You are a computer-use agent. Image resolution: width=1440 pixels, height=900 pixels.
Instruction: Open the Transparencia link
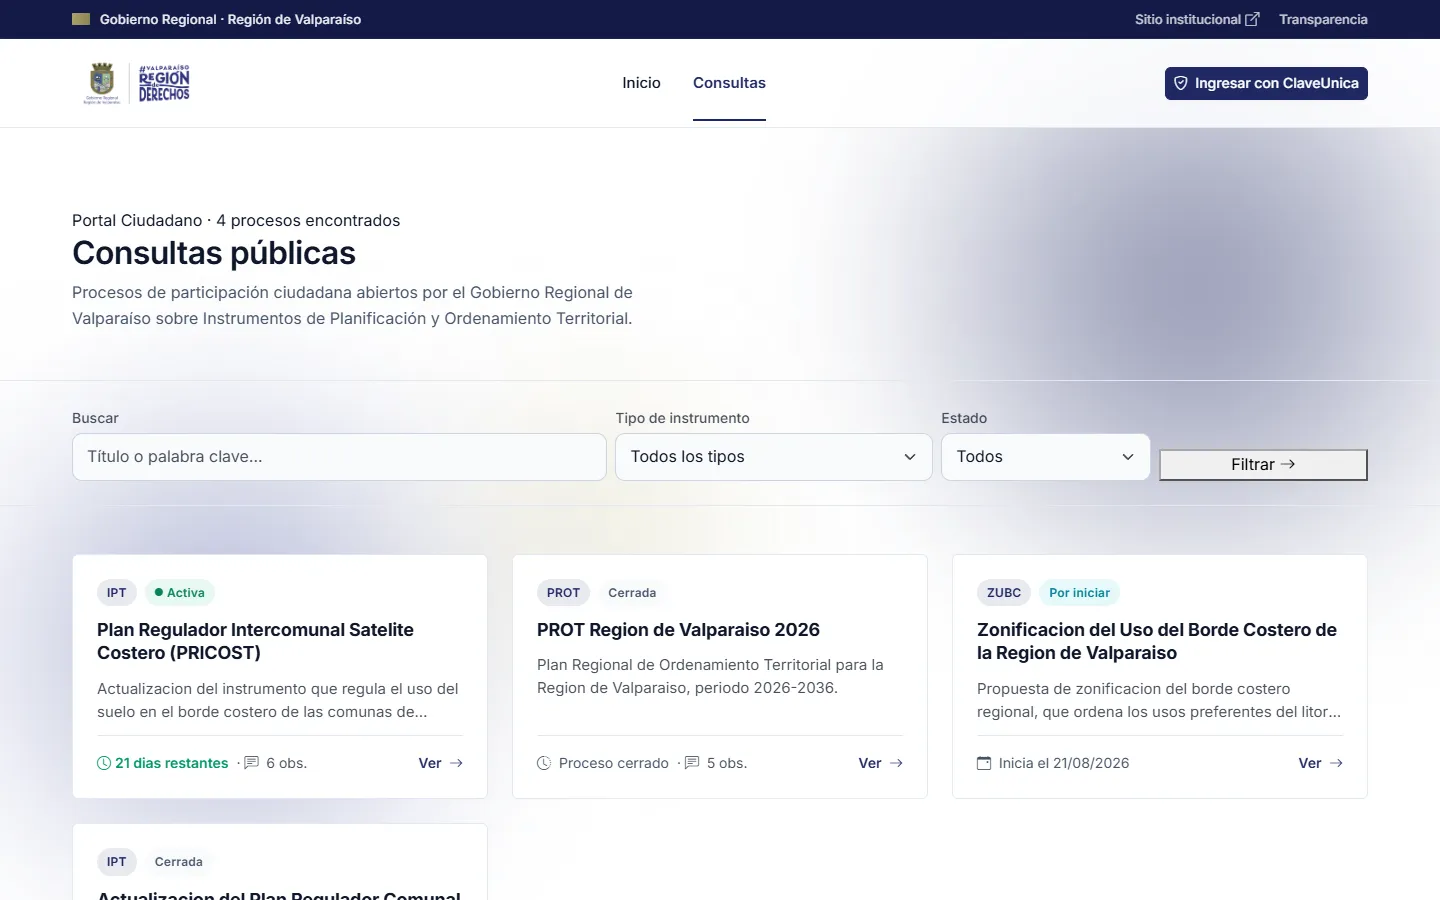[x=1323, y=19]
